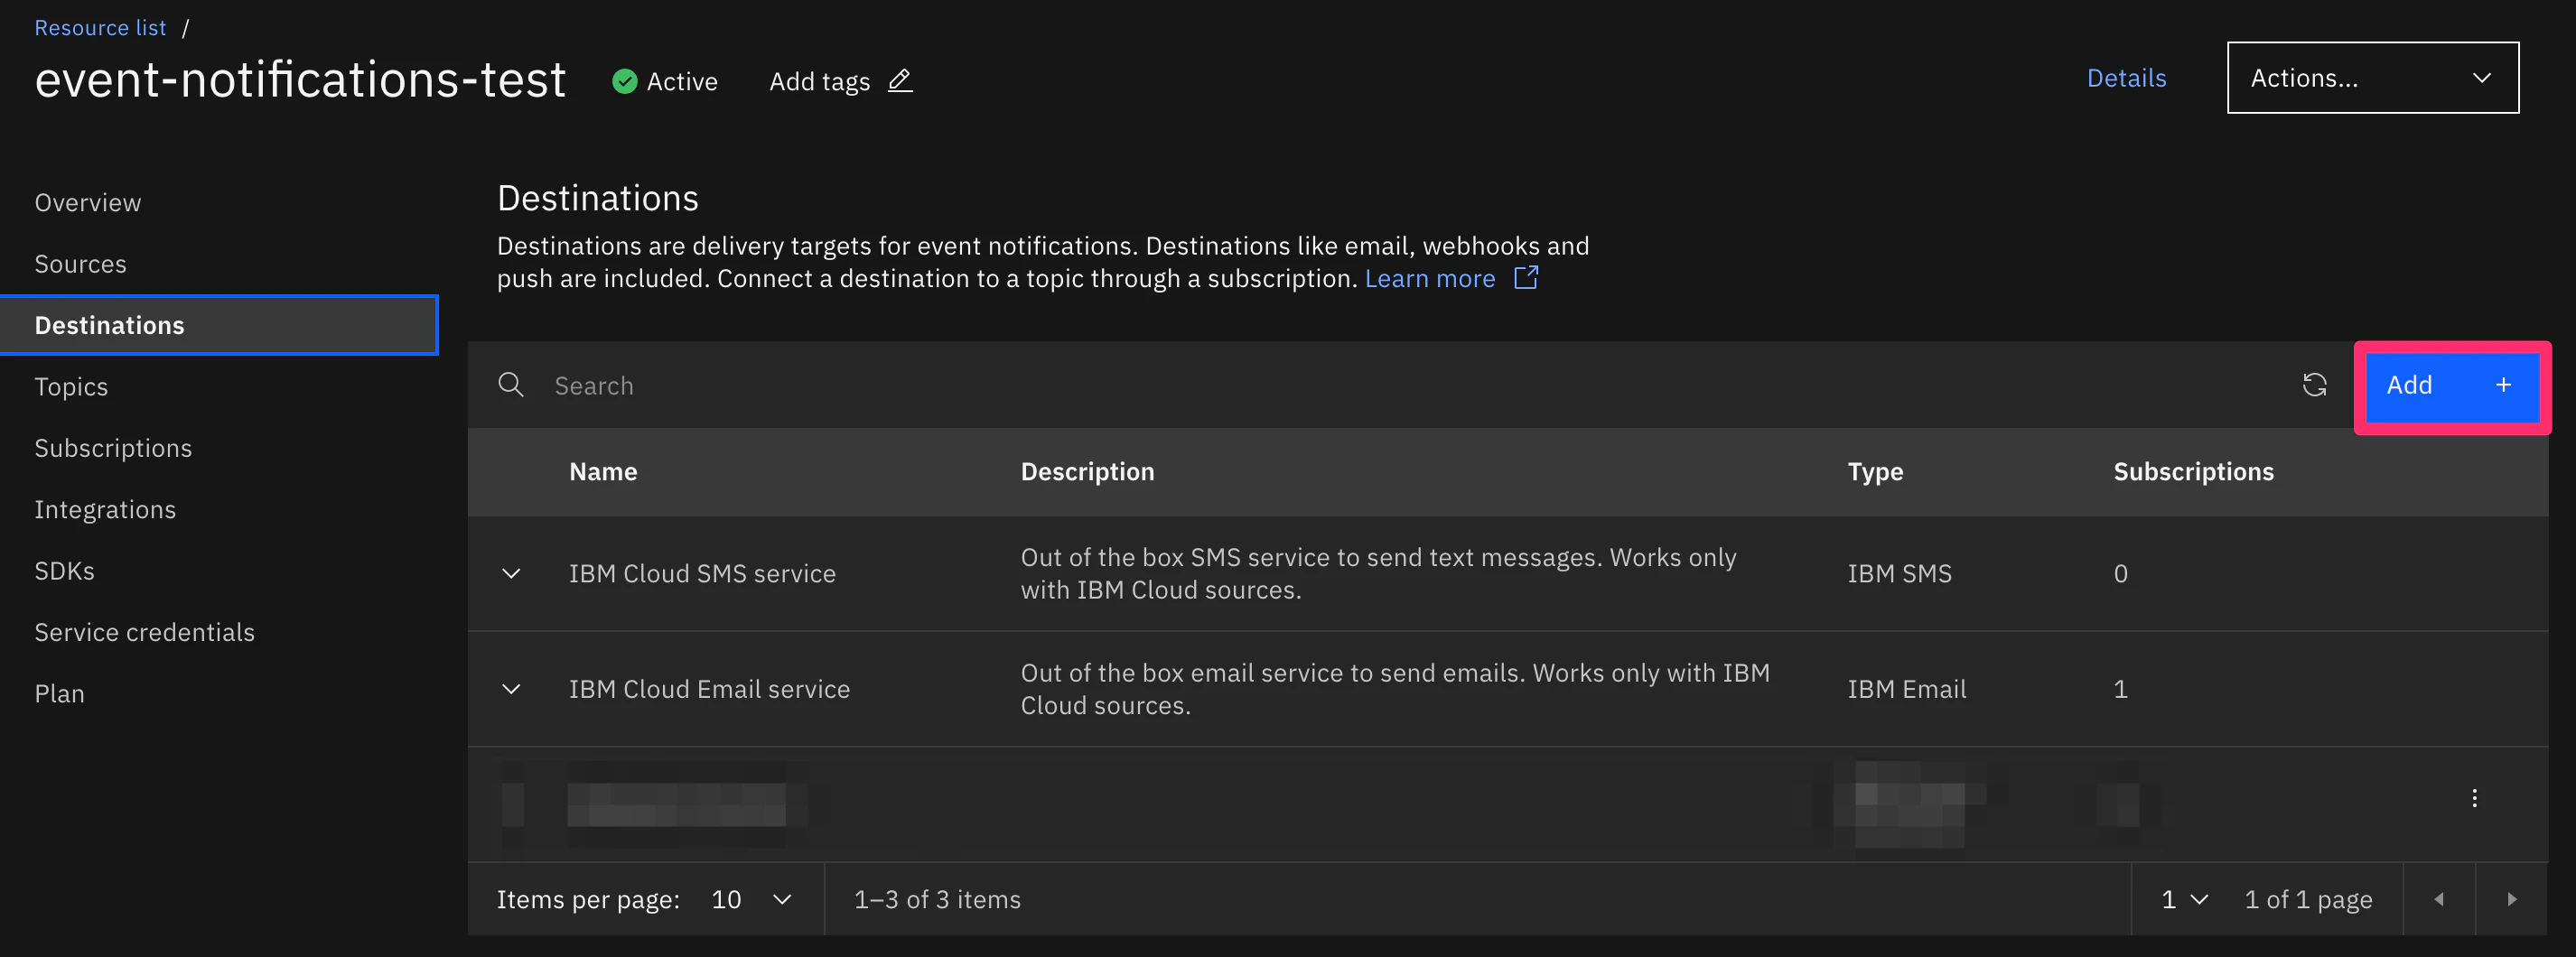The width and height of the screenshot is (2576, 957).
Task: Select Destinations in the sidebar
Action: point(219,325)
